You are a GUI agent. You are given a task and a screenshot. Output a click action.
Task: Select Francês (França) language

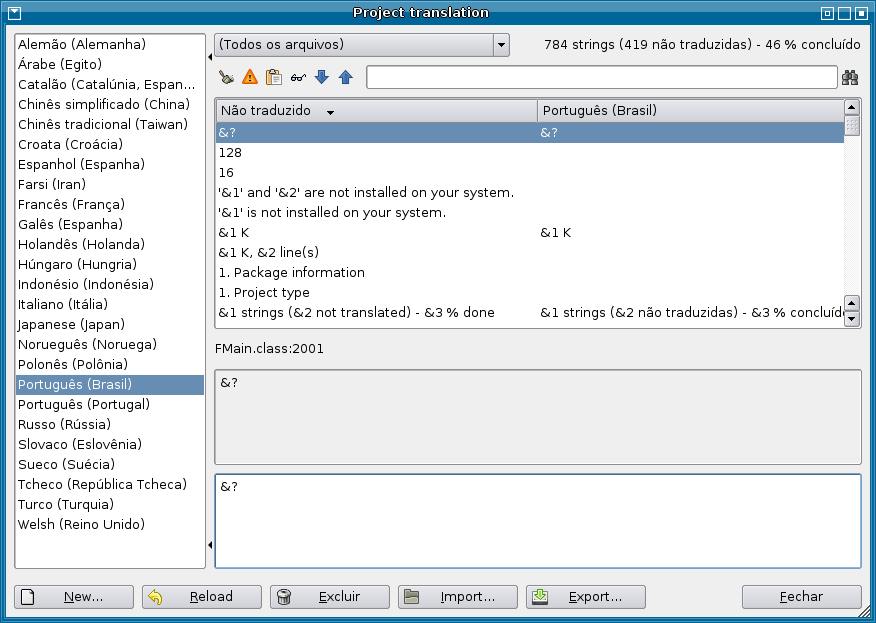(110, 205)
